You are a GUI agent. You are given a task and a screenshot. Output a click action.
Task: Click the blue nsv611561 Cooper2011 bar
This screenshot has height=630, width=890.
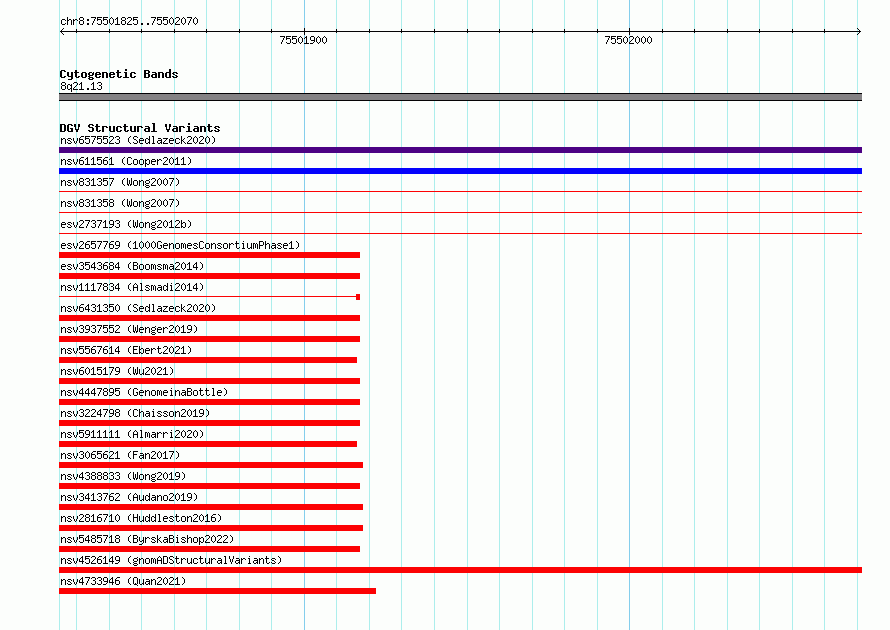[460, 171]
